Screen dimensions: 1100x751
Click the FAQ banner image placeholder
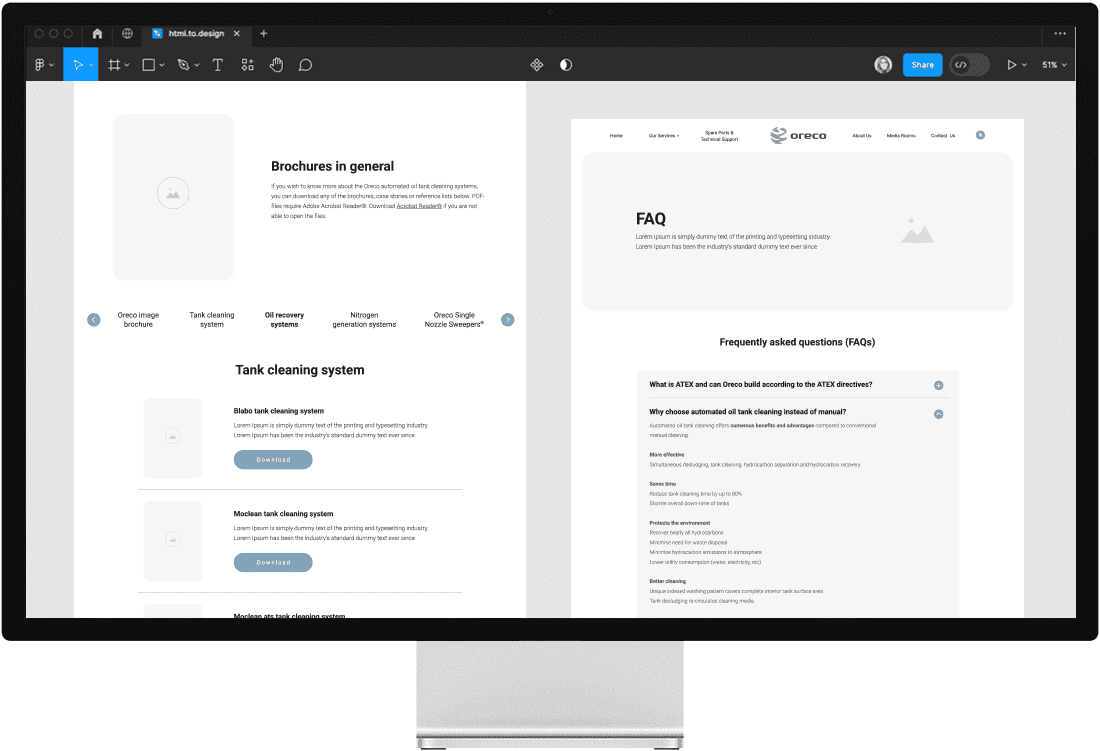(x=917, y=231)
